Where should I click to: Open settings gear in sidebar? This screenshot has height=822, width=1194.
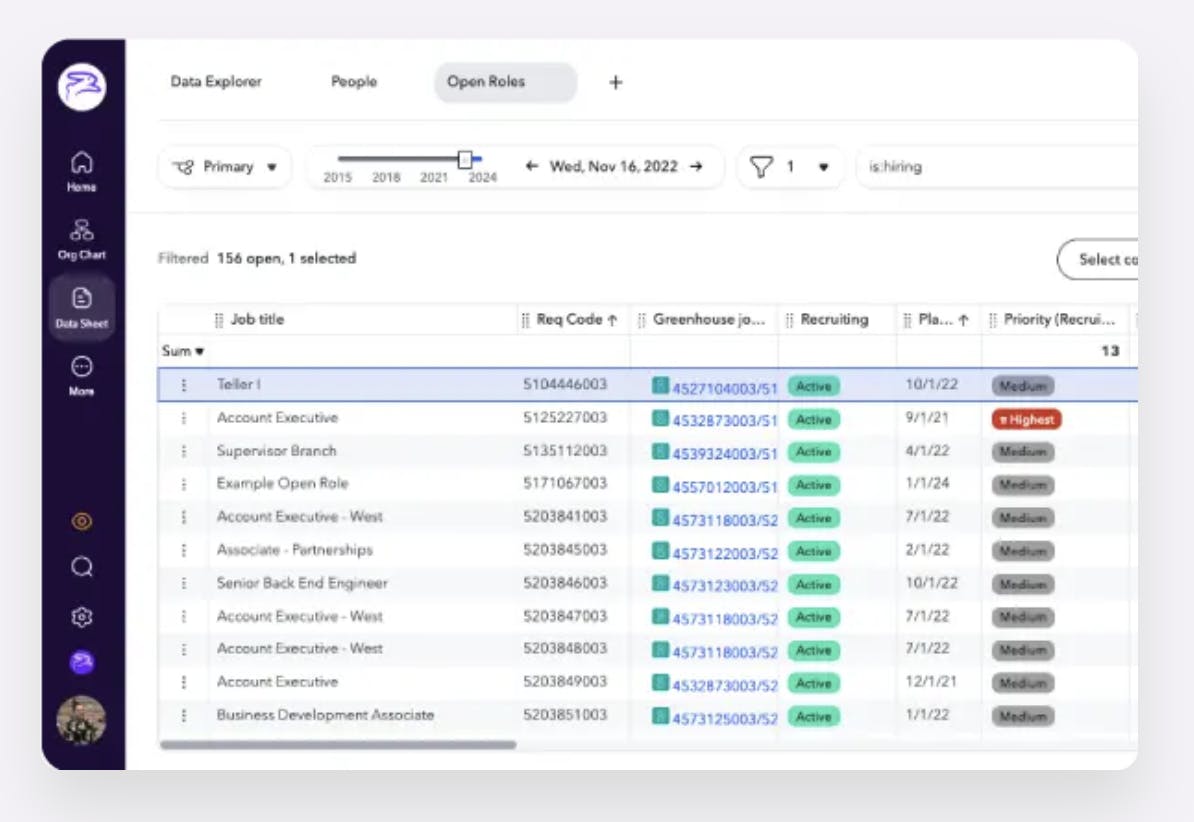pyautogui.click(x=82, y=618)
